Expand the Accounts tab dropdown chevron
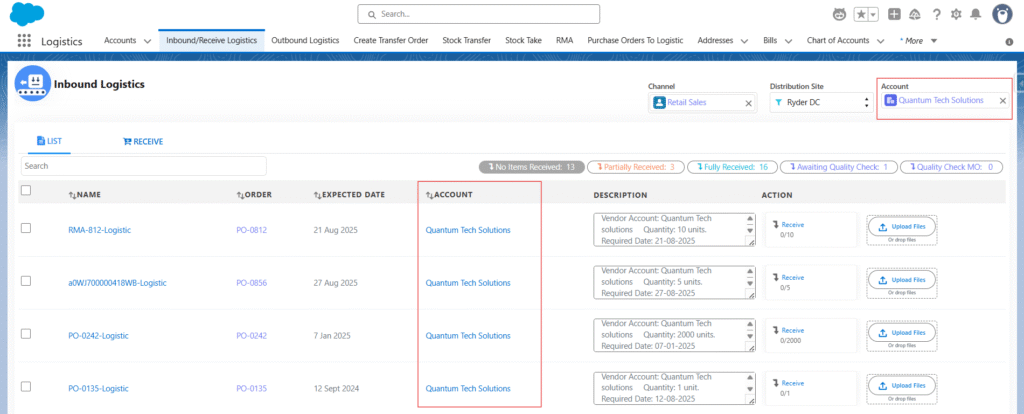 coord(148,41)
